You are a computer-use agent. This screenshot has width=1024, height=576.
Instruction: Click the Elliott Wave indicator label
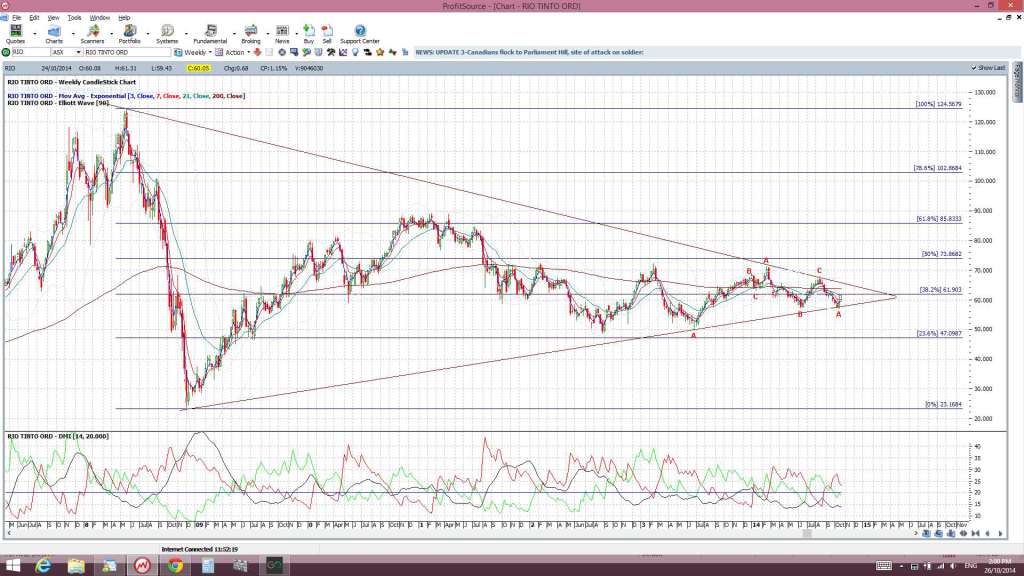point(58,103)
